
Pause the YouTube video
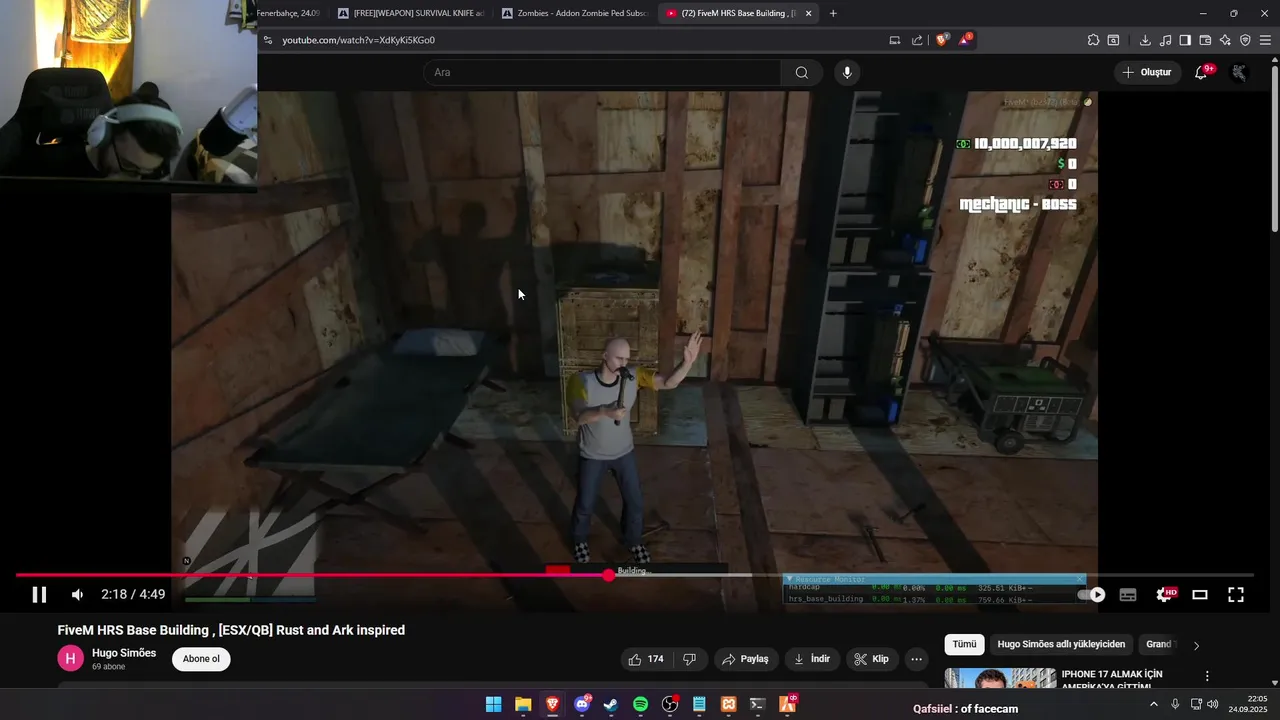click(x=39, y=595)
